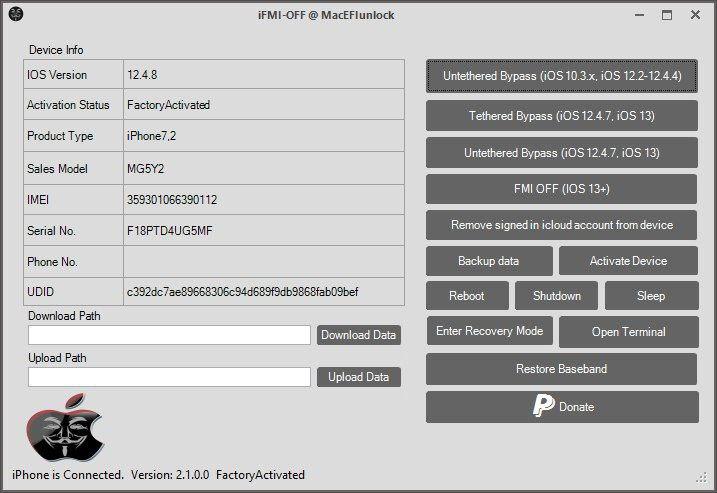717x493 pixels.
Task: Click FactoryActivated in the status bar
Action: click(260, 475)
